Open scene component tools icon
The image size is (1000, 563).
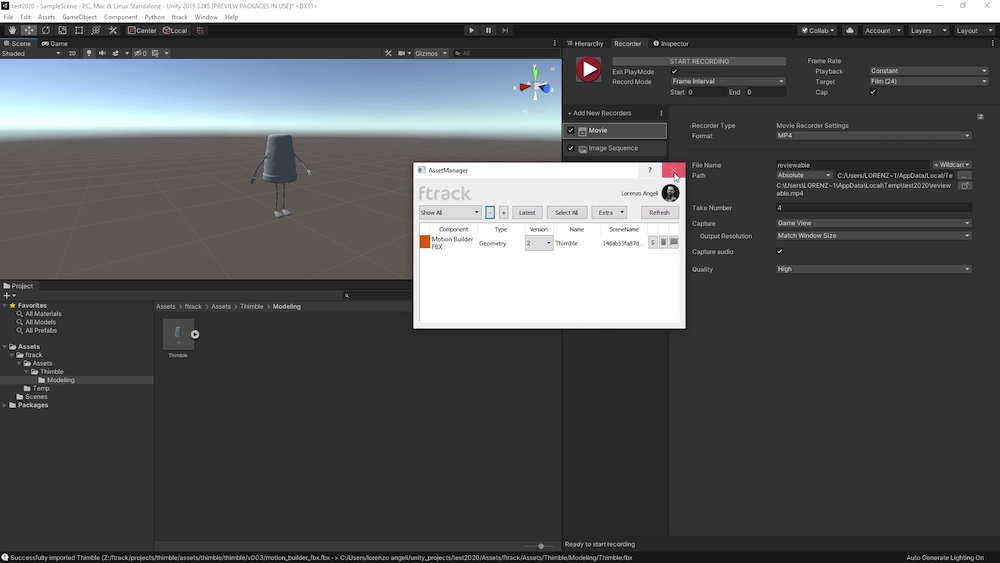[x=388, y=53]
